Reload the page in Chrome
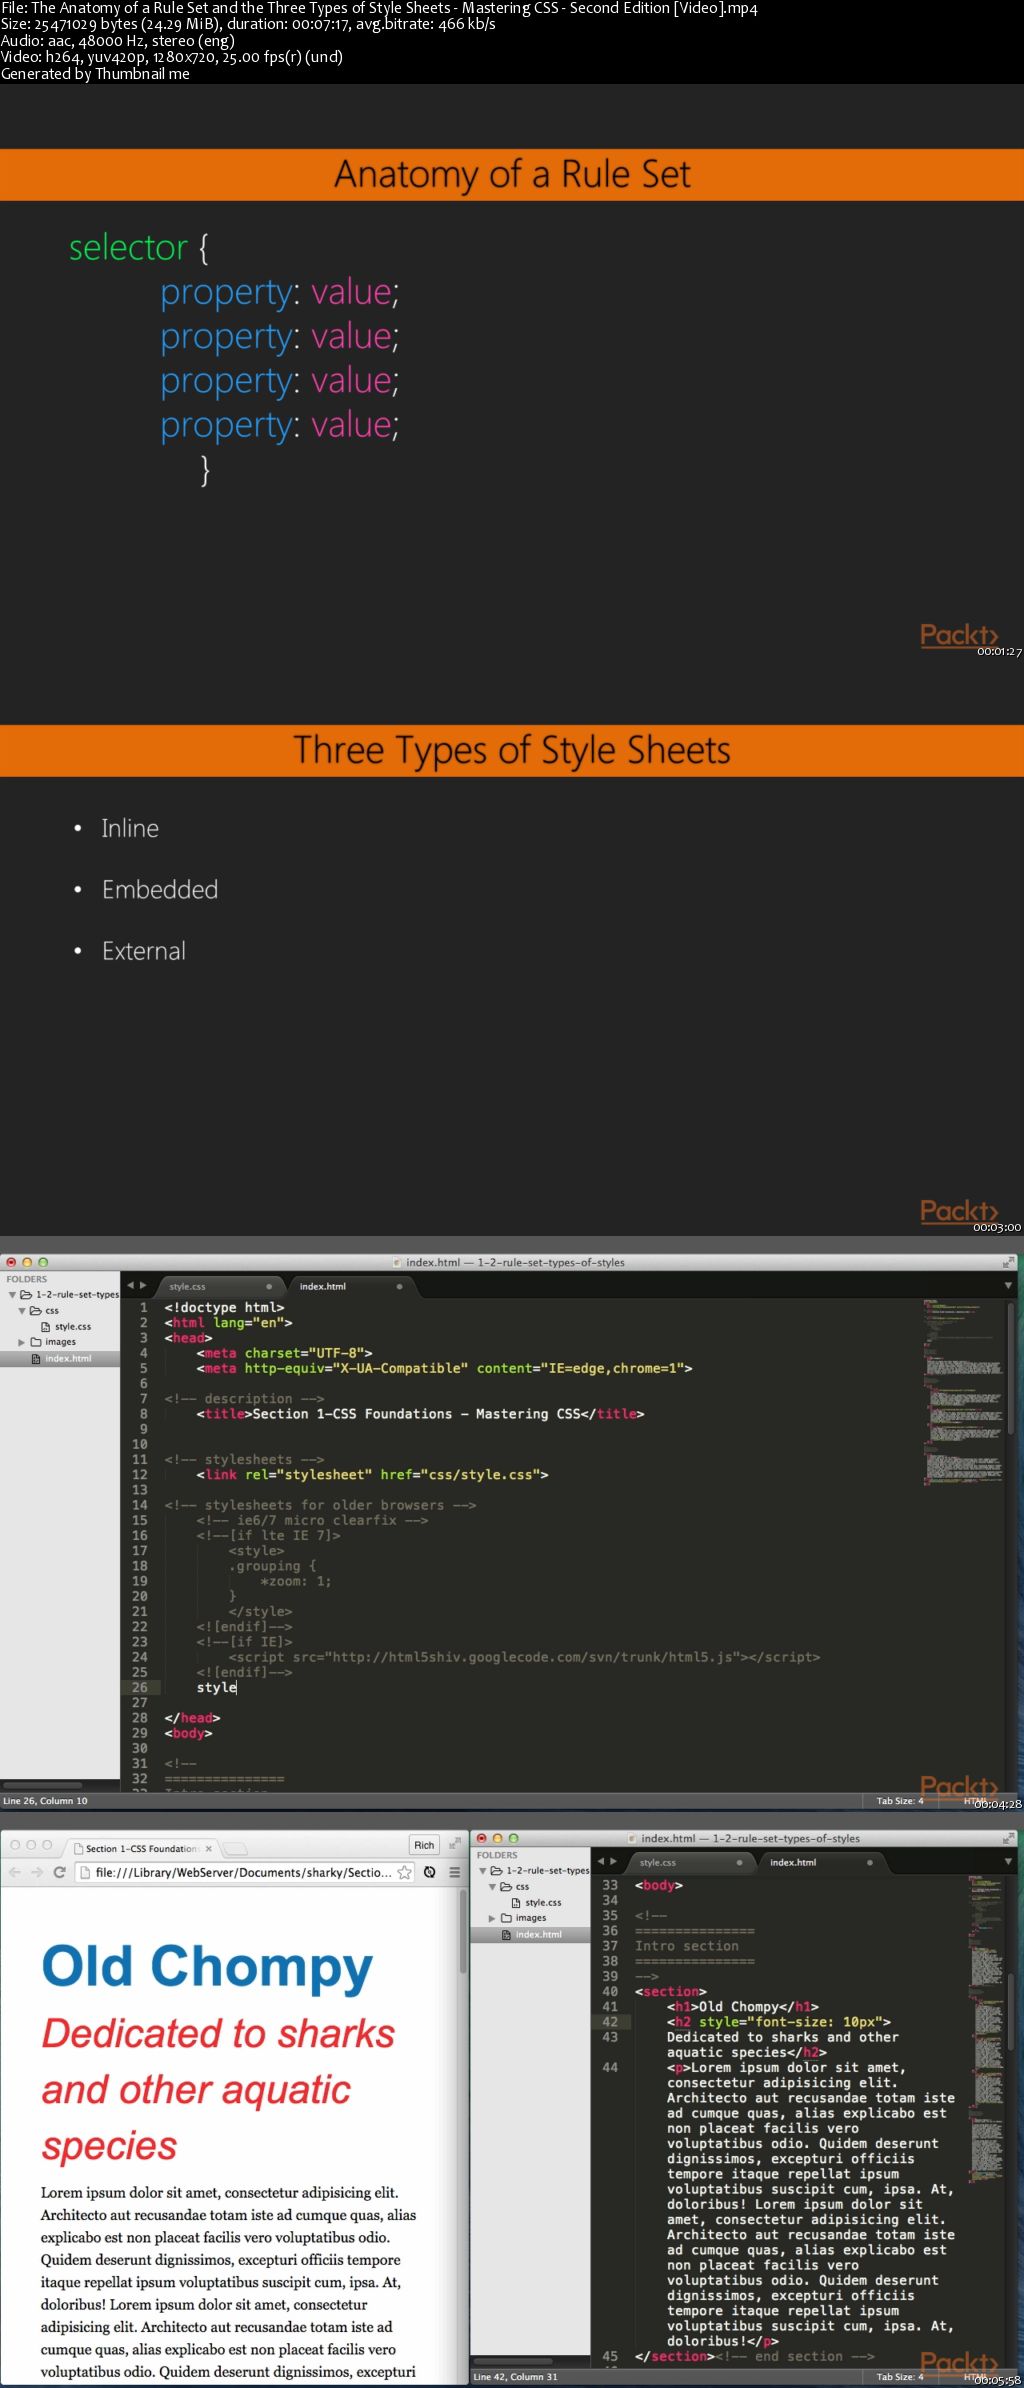Image resolution: width=1024 pixels, height=2388 pixels. [x=59, y=1872]
